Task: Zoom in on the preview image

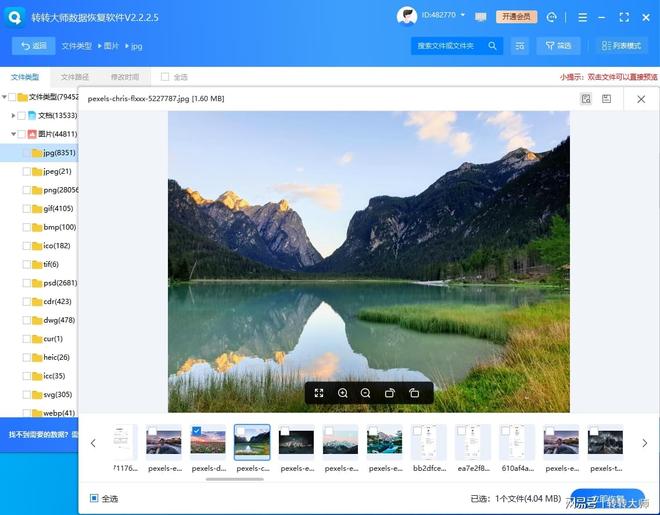Action: [x=343, y=393]
